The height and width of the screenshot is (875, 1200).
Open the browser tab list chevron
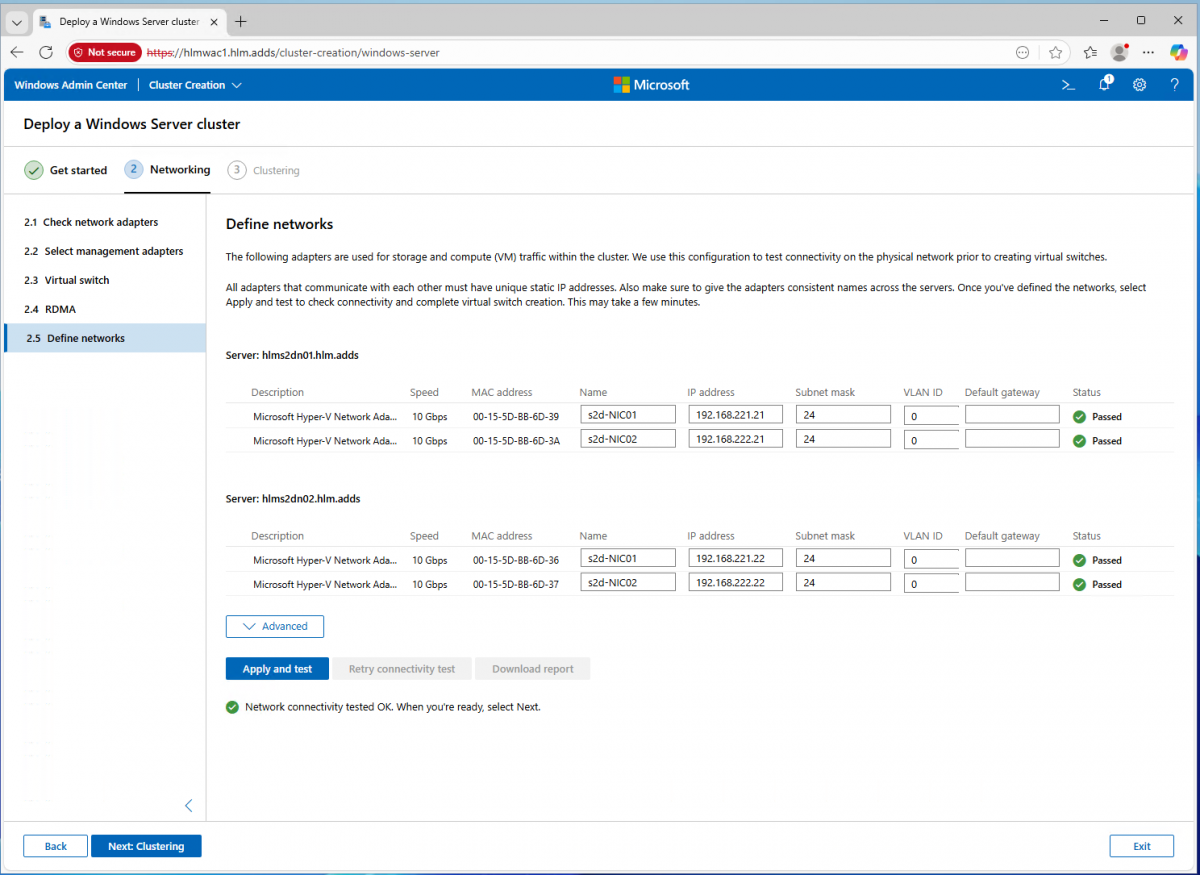tap(17, 21)
